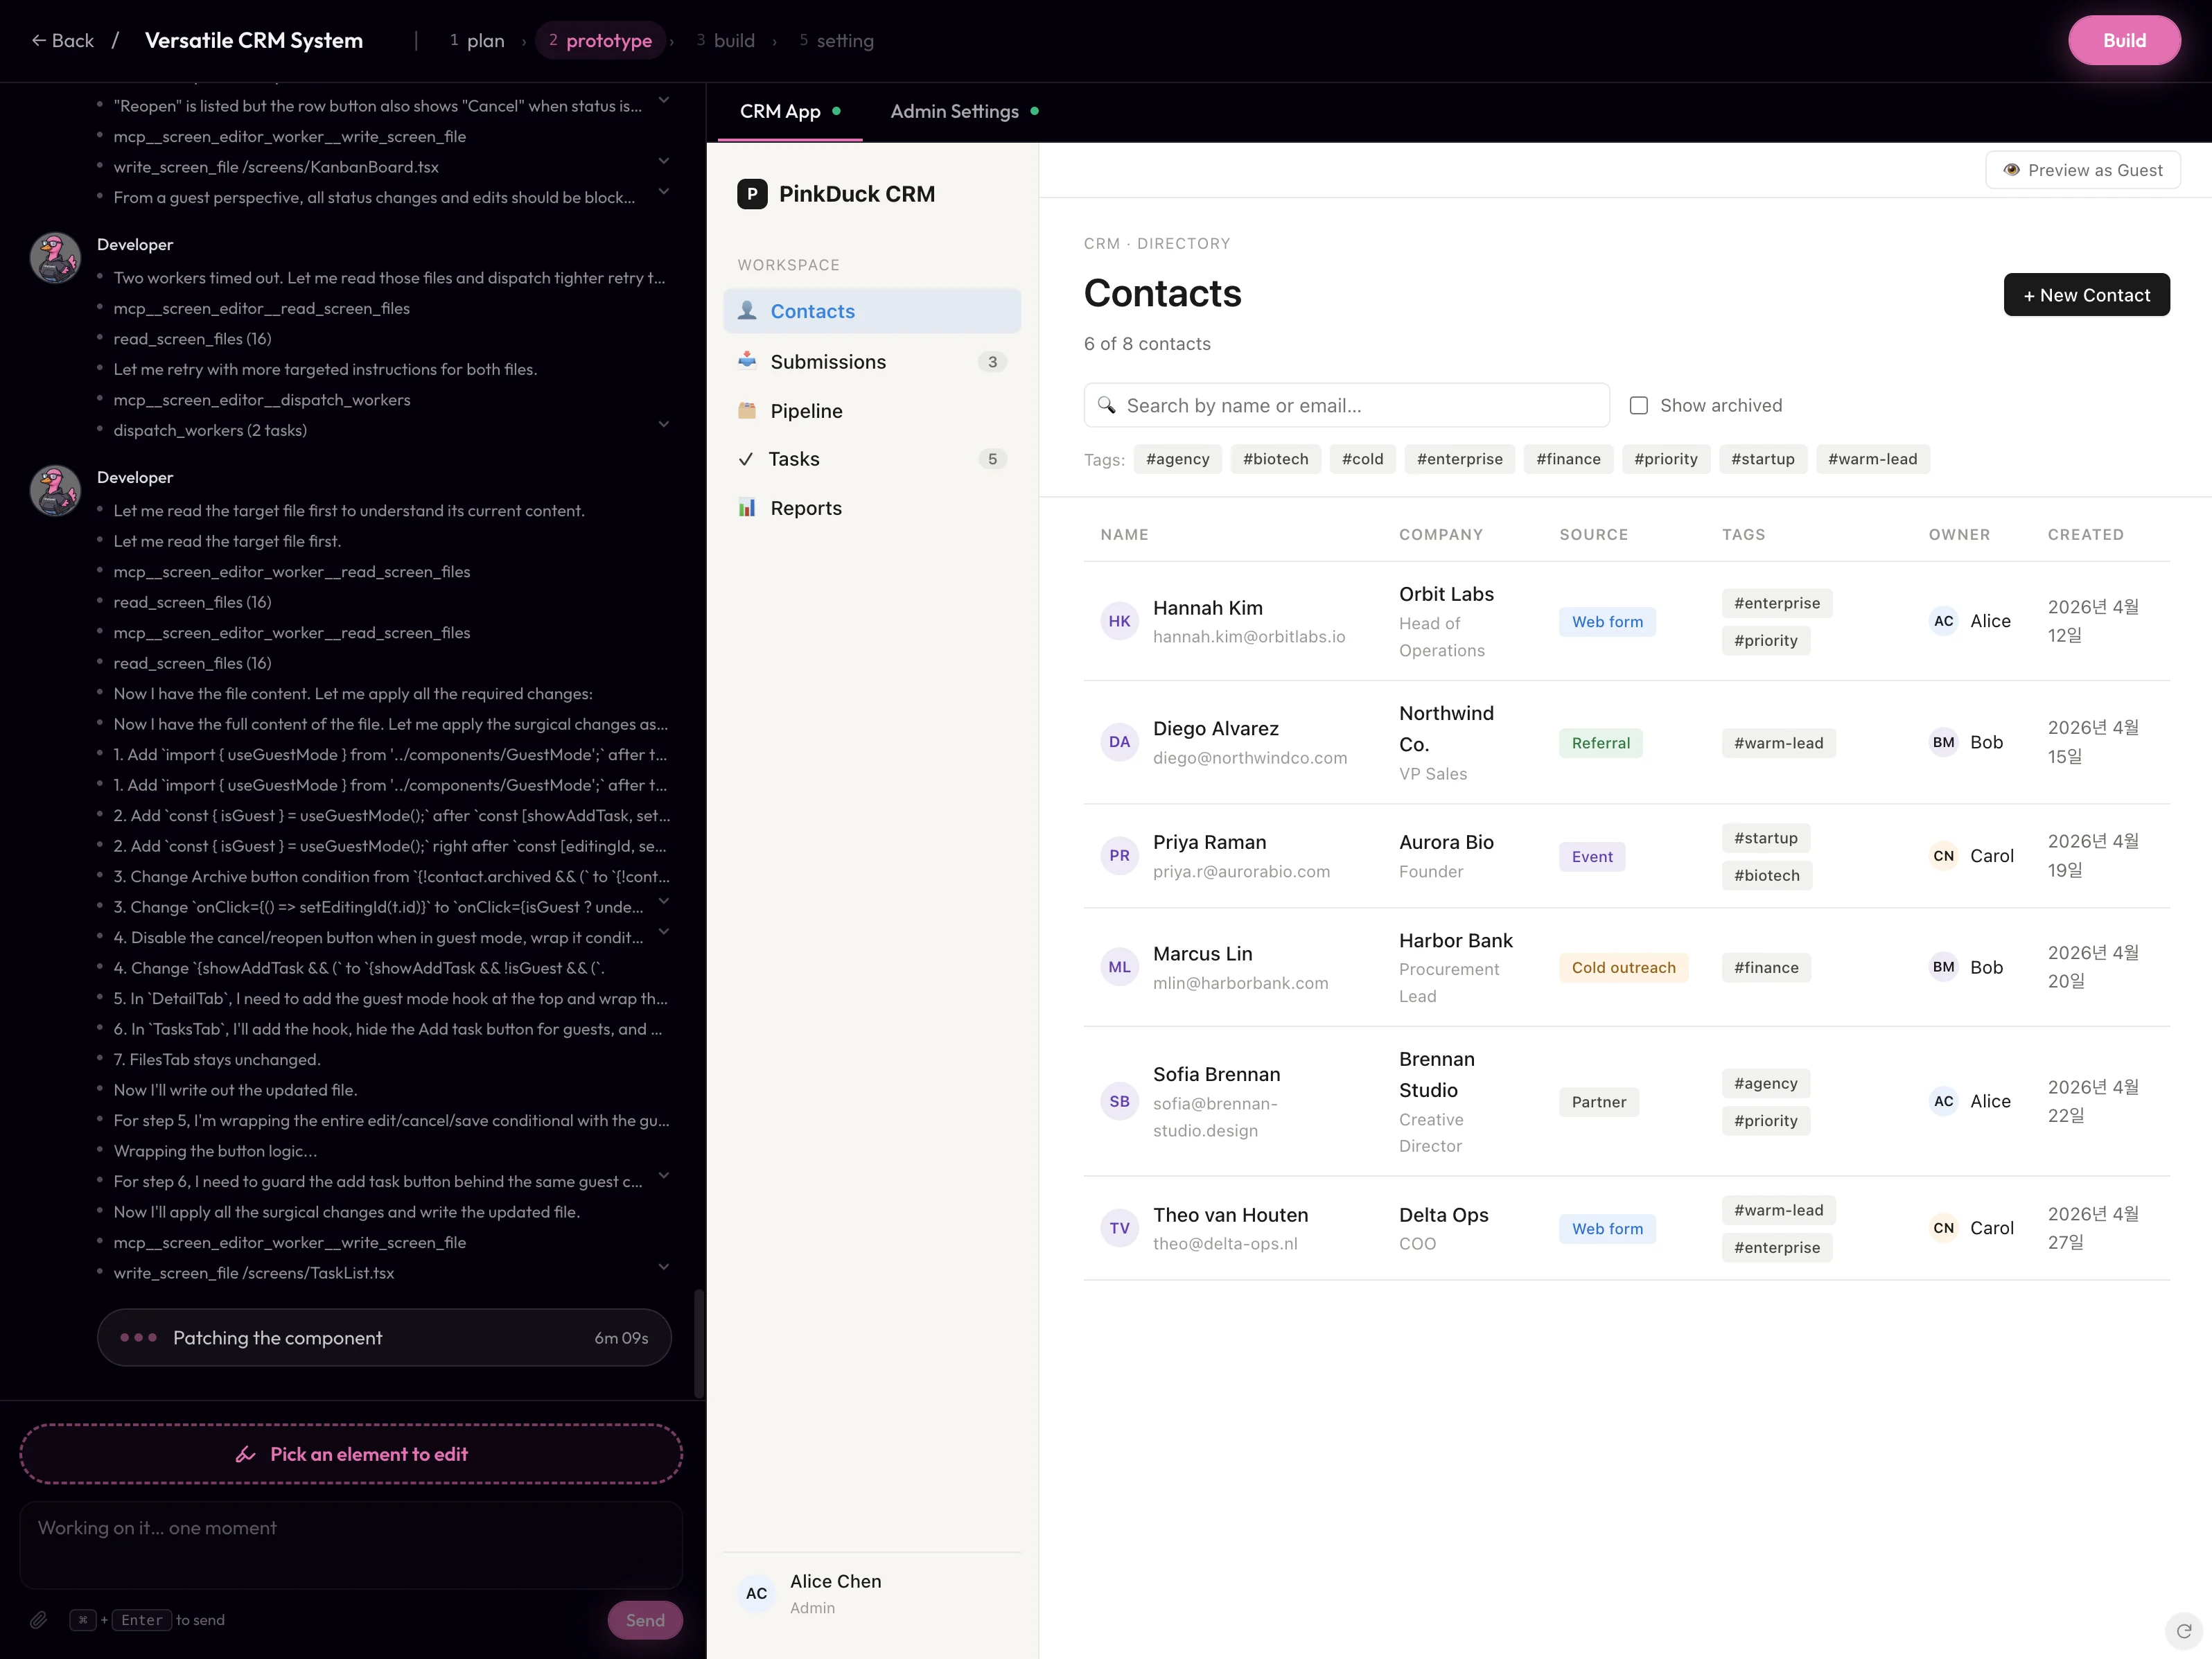Go Back to previous page

(62, 40)
